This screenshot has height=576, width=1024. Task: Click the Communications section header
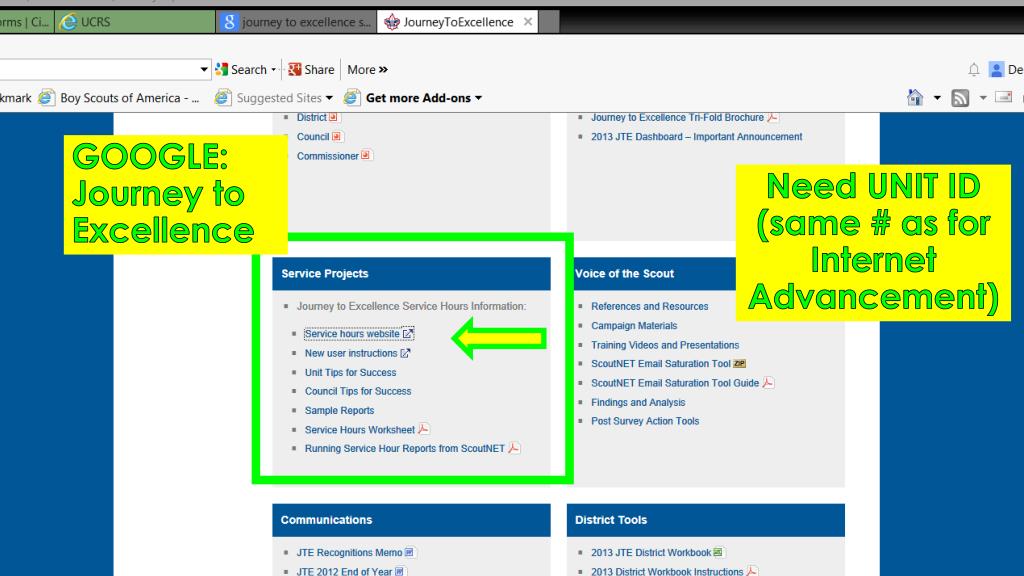point(411,520)
